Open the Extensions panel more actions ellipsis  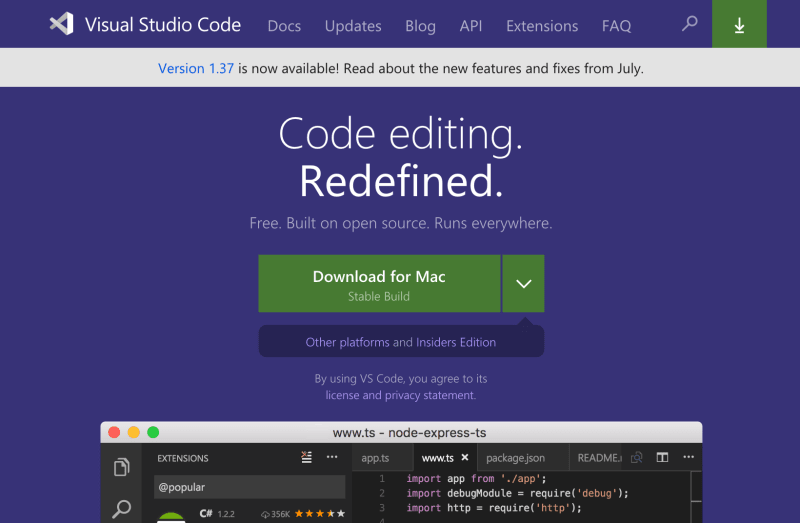point(332,457)
